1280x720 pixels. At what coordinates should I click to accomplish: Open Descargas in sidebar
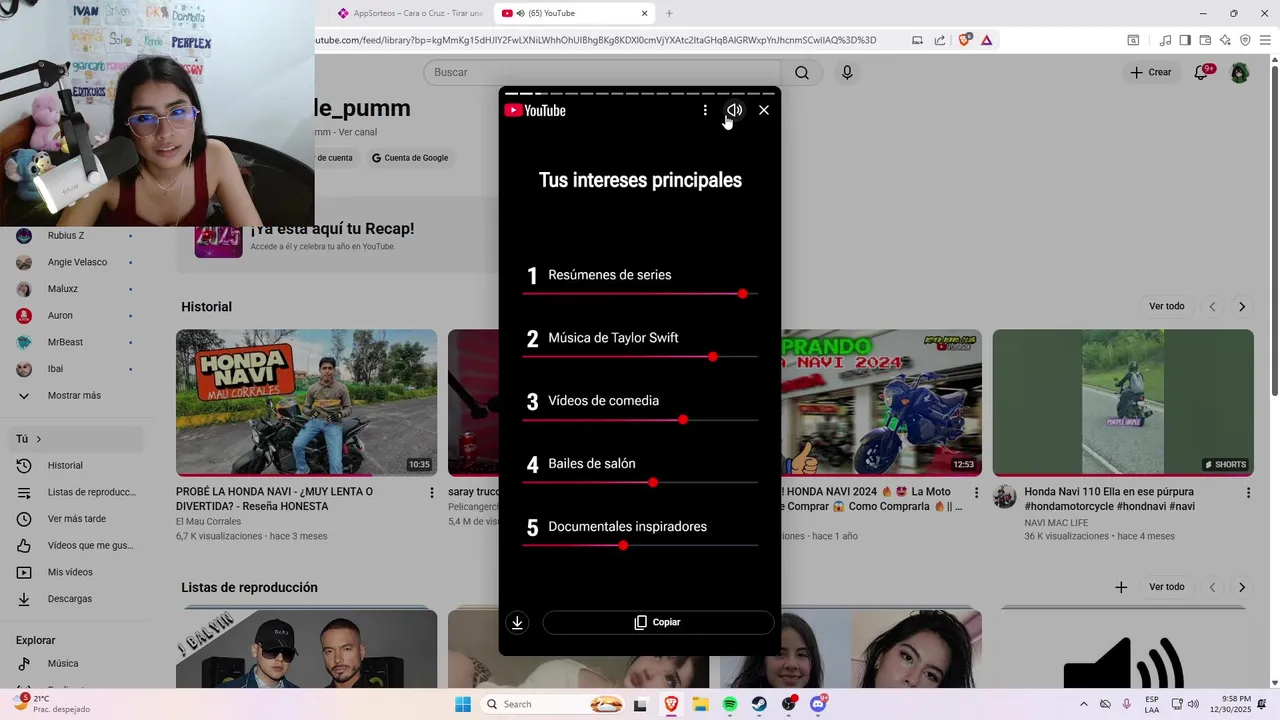tap(76, 599)
